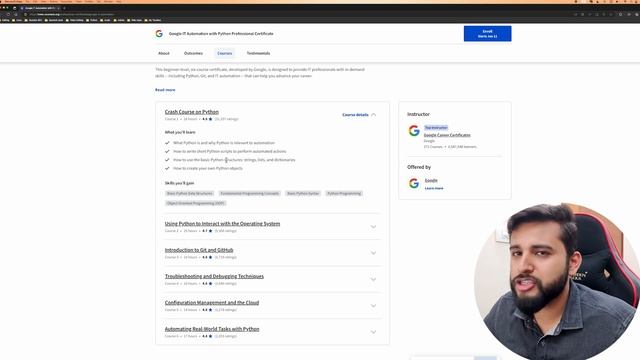Screen dimensions: 640x360
Task: Select the Basic Python Syntax skill tag
Action: pyautogui.click(x=303, y=193)
